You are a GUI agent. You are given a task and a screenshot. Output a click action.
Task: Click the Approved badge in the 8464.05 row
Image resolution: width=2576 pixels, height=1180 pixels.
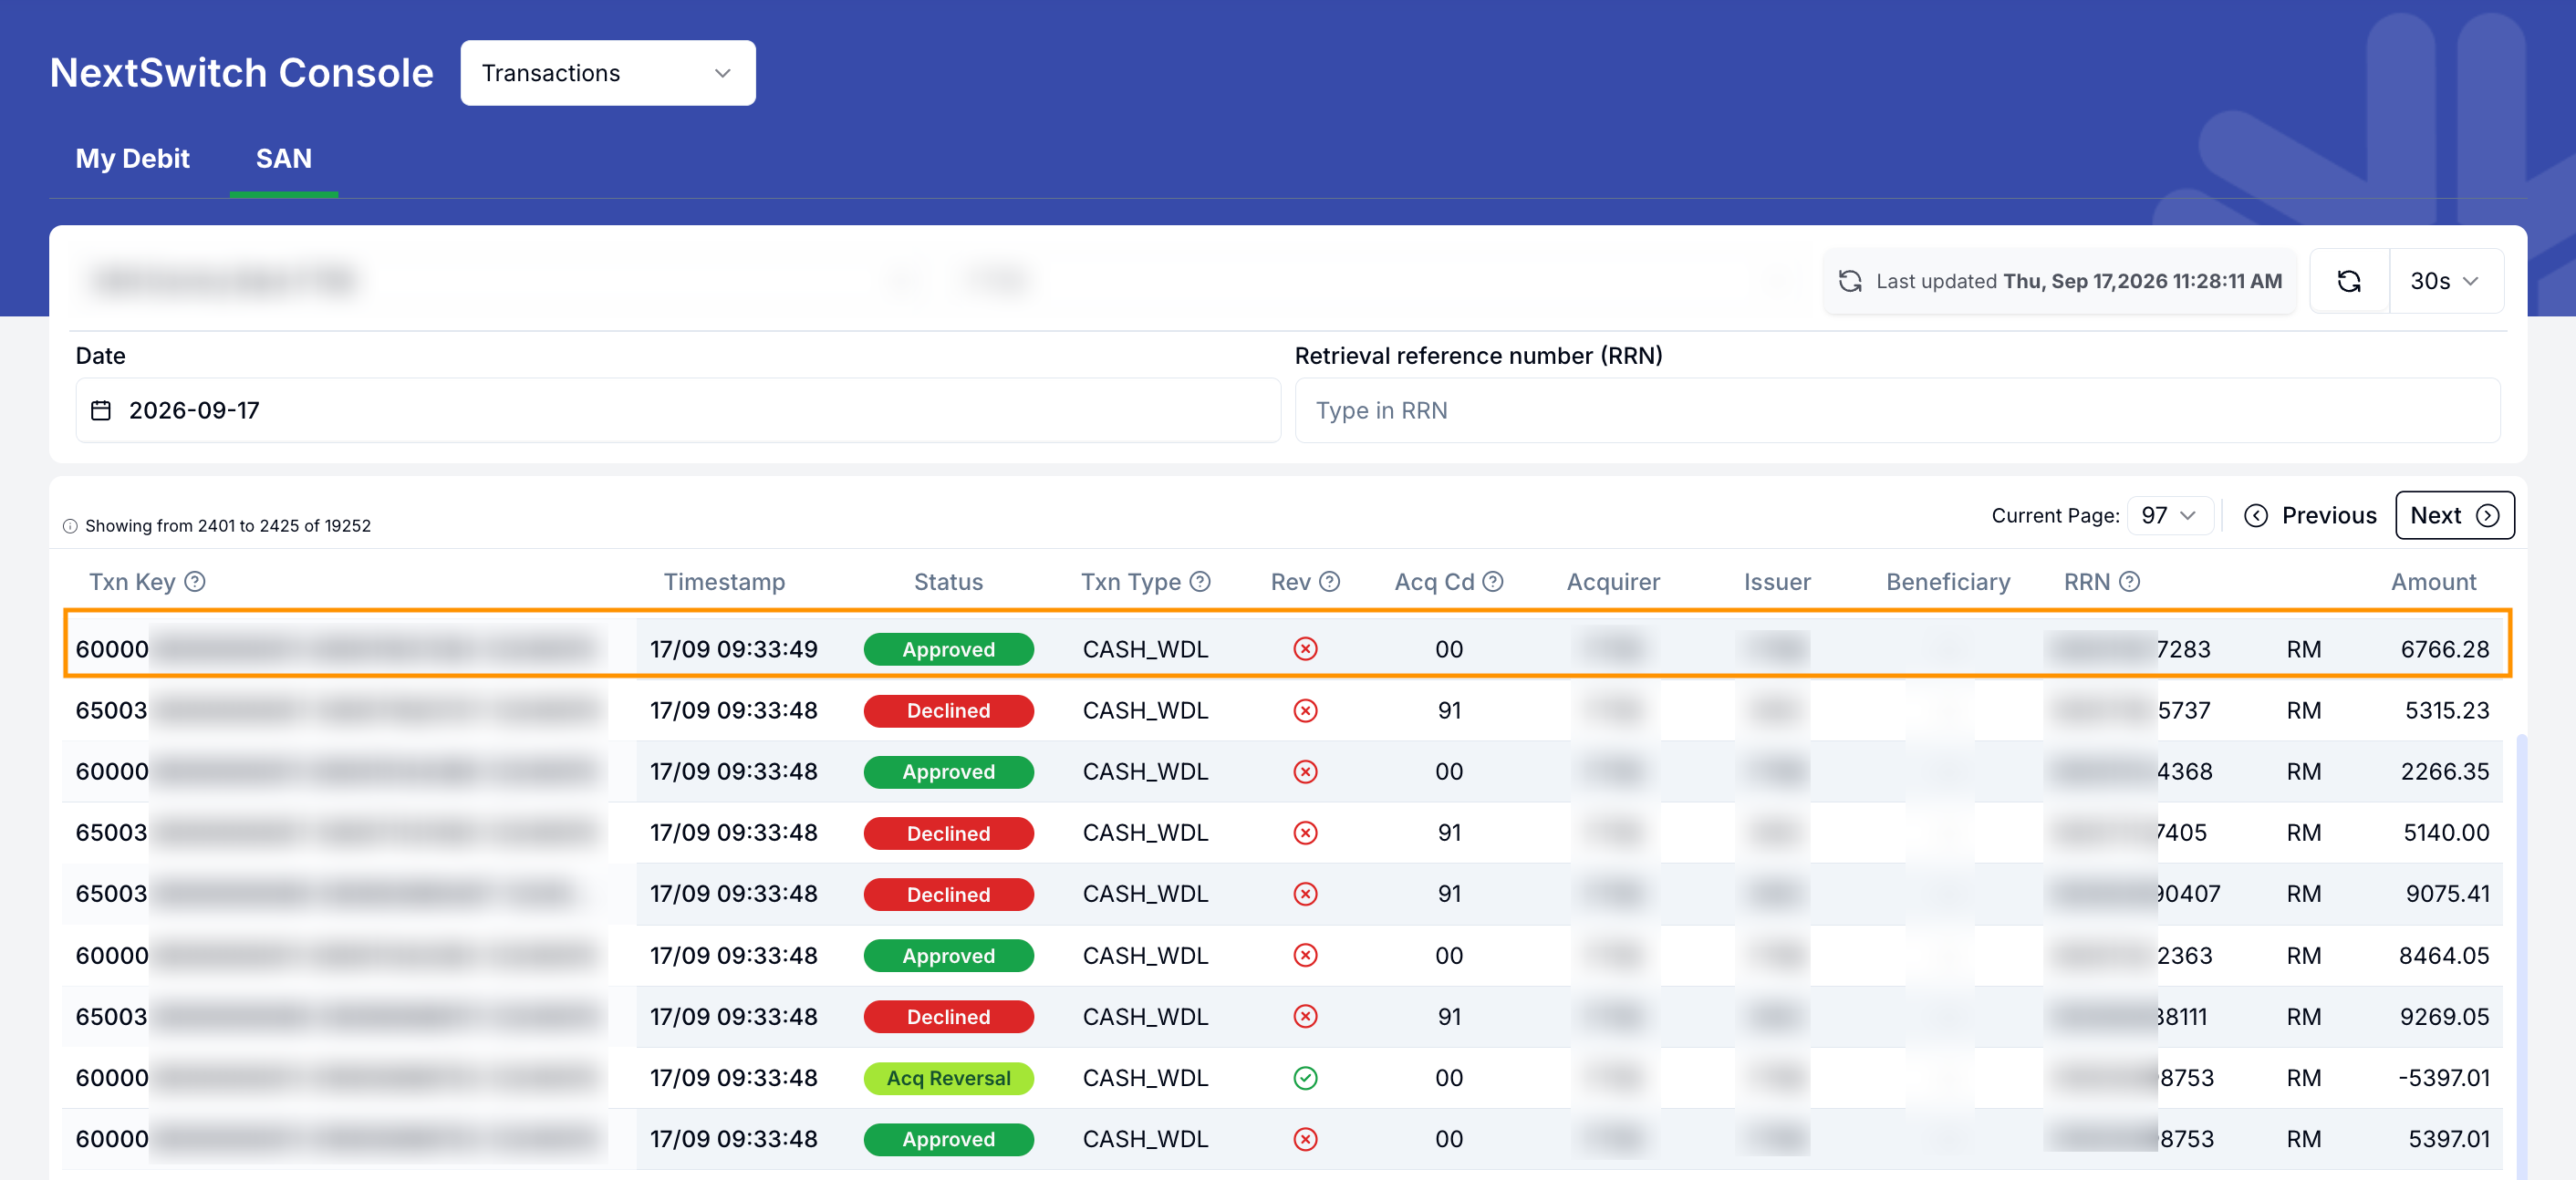(x=948, y=955)
